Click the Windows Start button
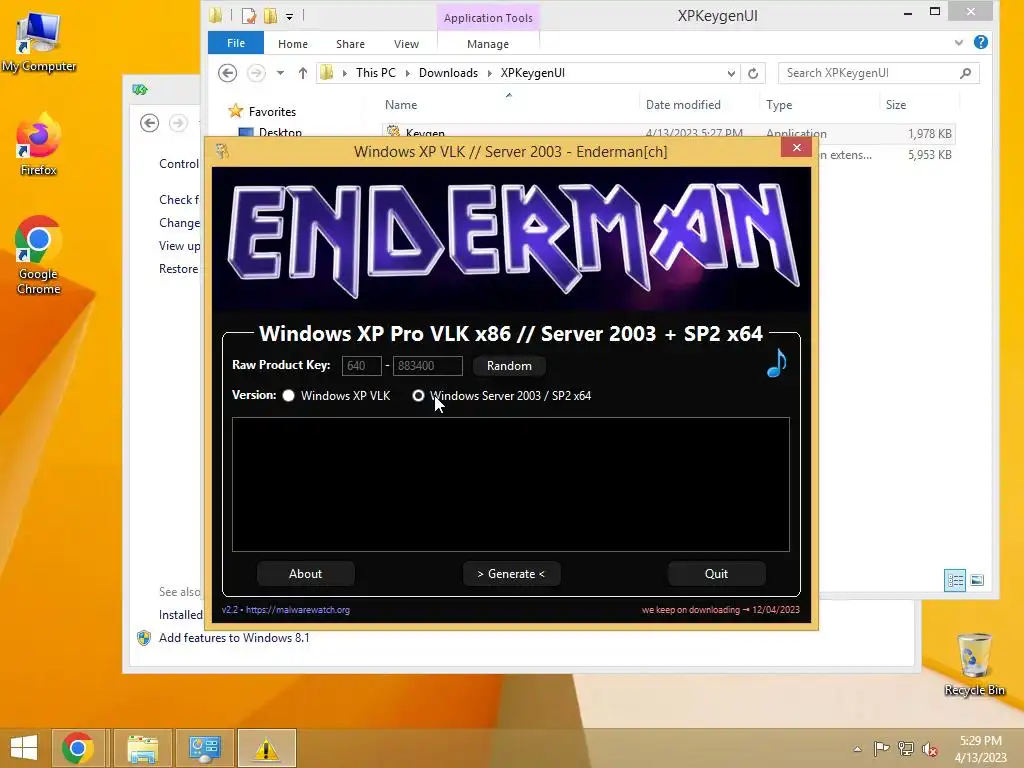 [24, 748]
